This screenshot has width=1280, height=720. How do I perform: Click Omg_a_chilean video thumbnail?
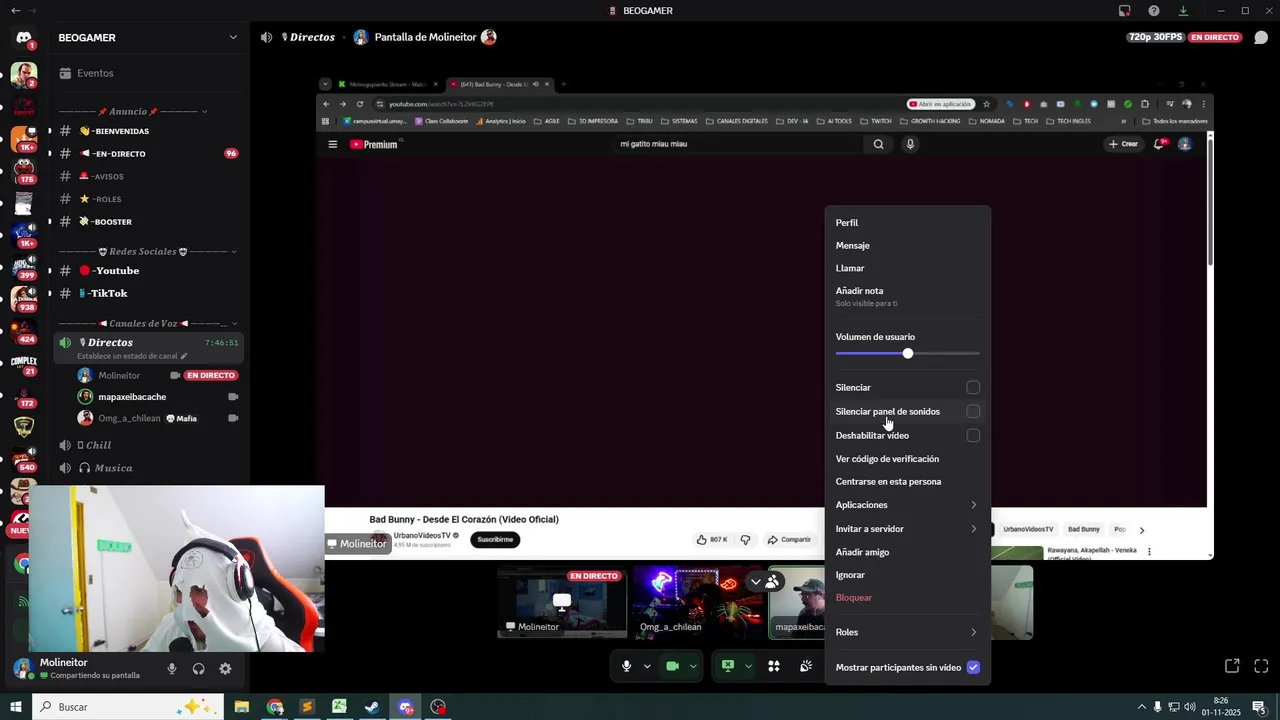[x=696, y=602]
